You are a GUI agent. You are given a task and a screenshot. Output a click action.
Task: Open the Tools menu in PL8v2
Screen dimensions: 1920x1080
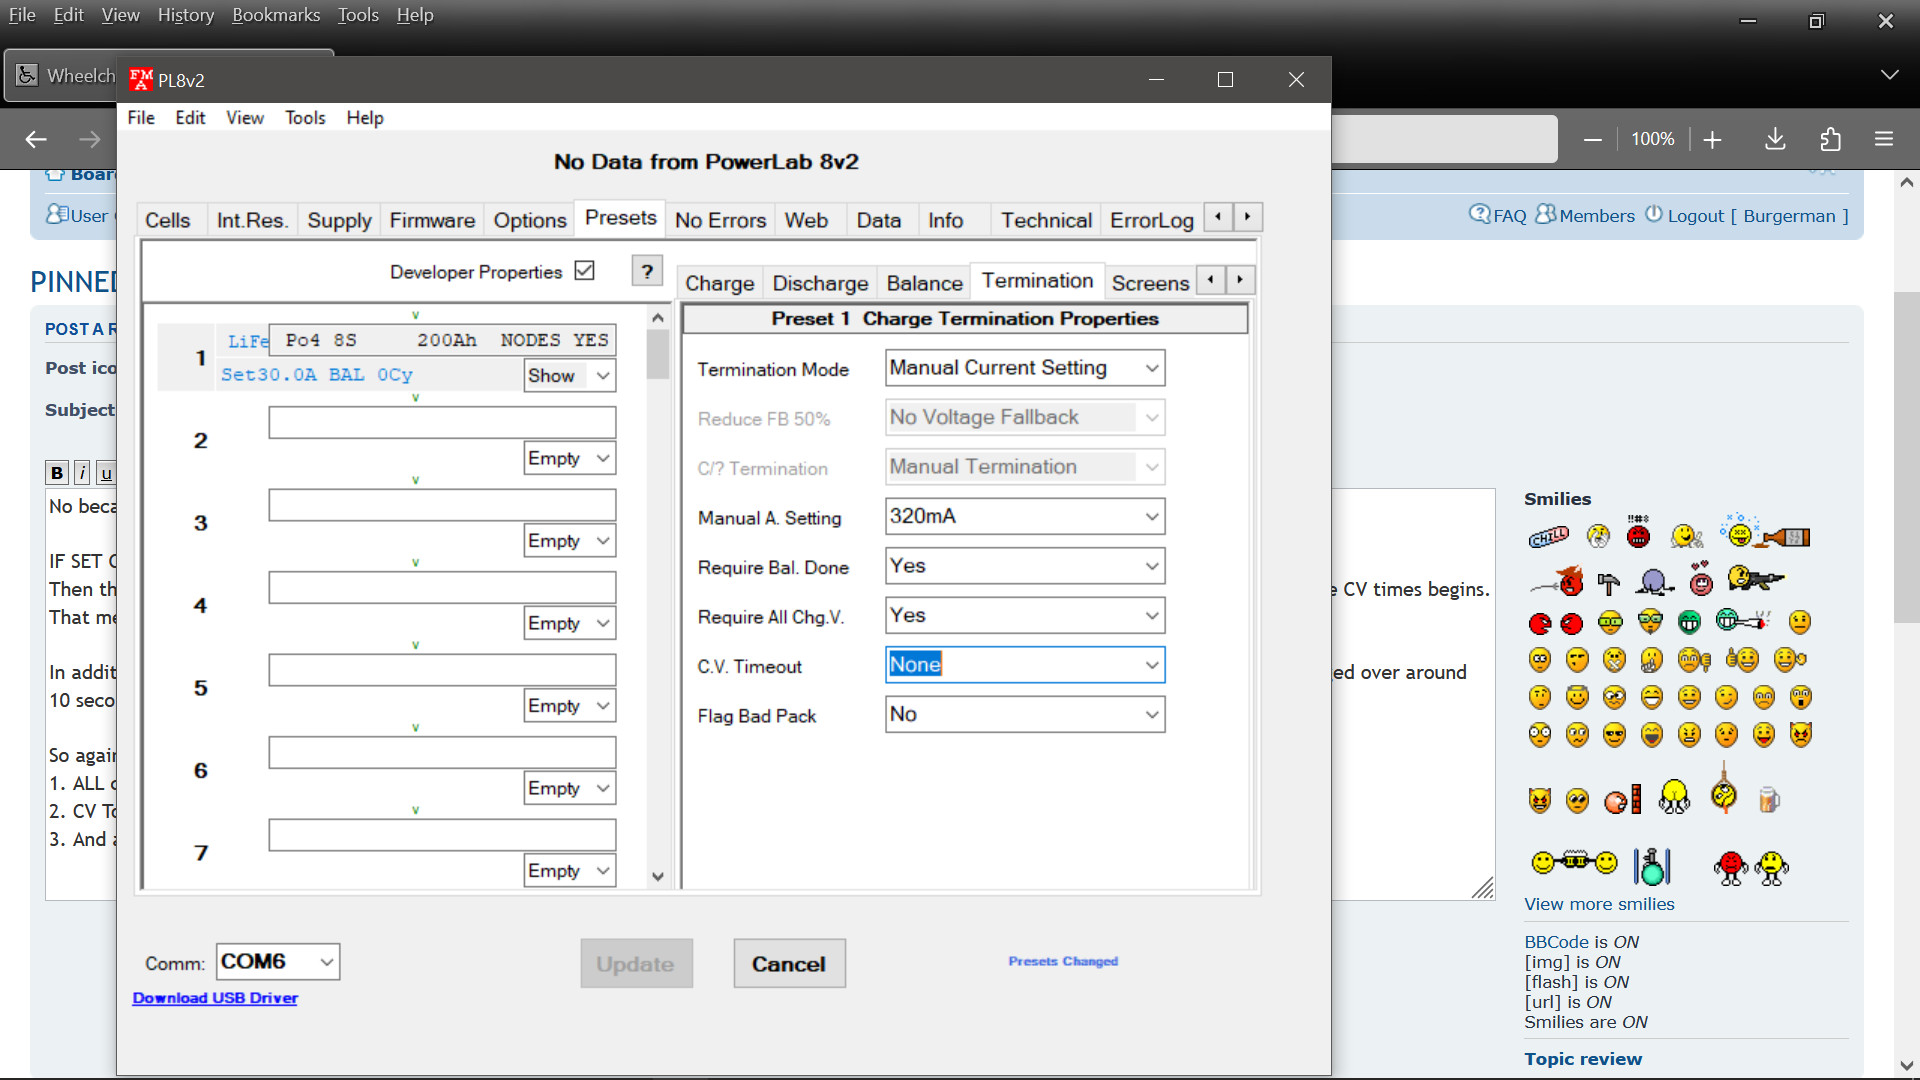point(305,118)
